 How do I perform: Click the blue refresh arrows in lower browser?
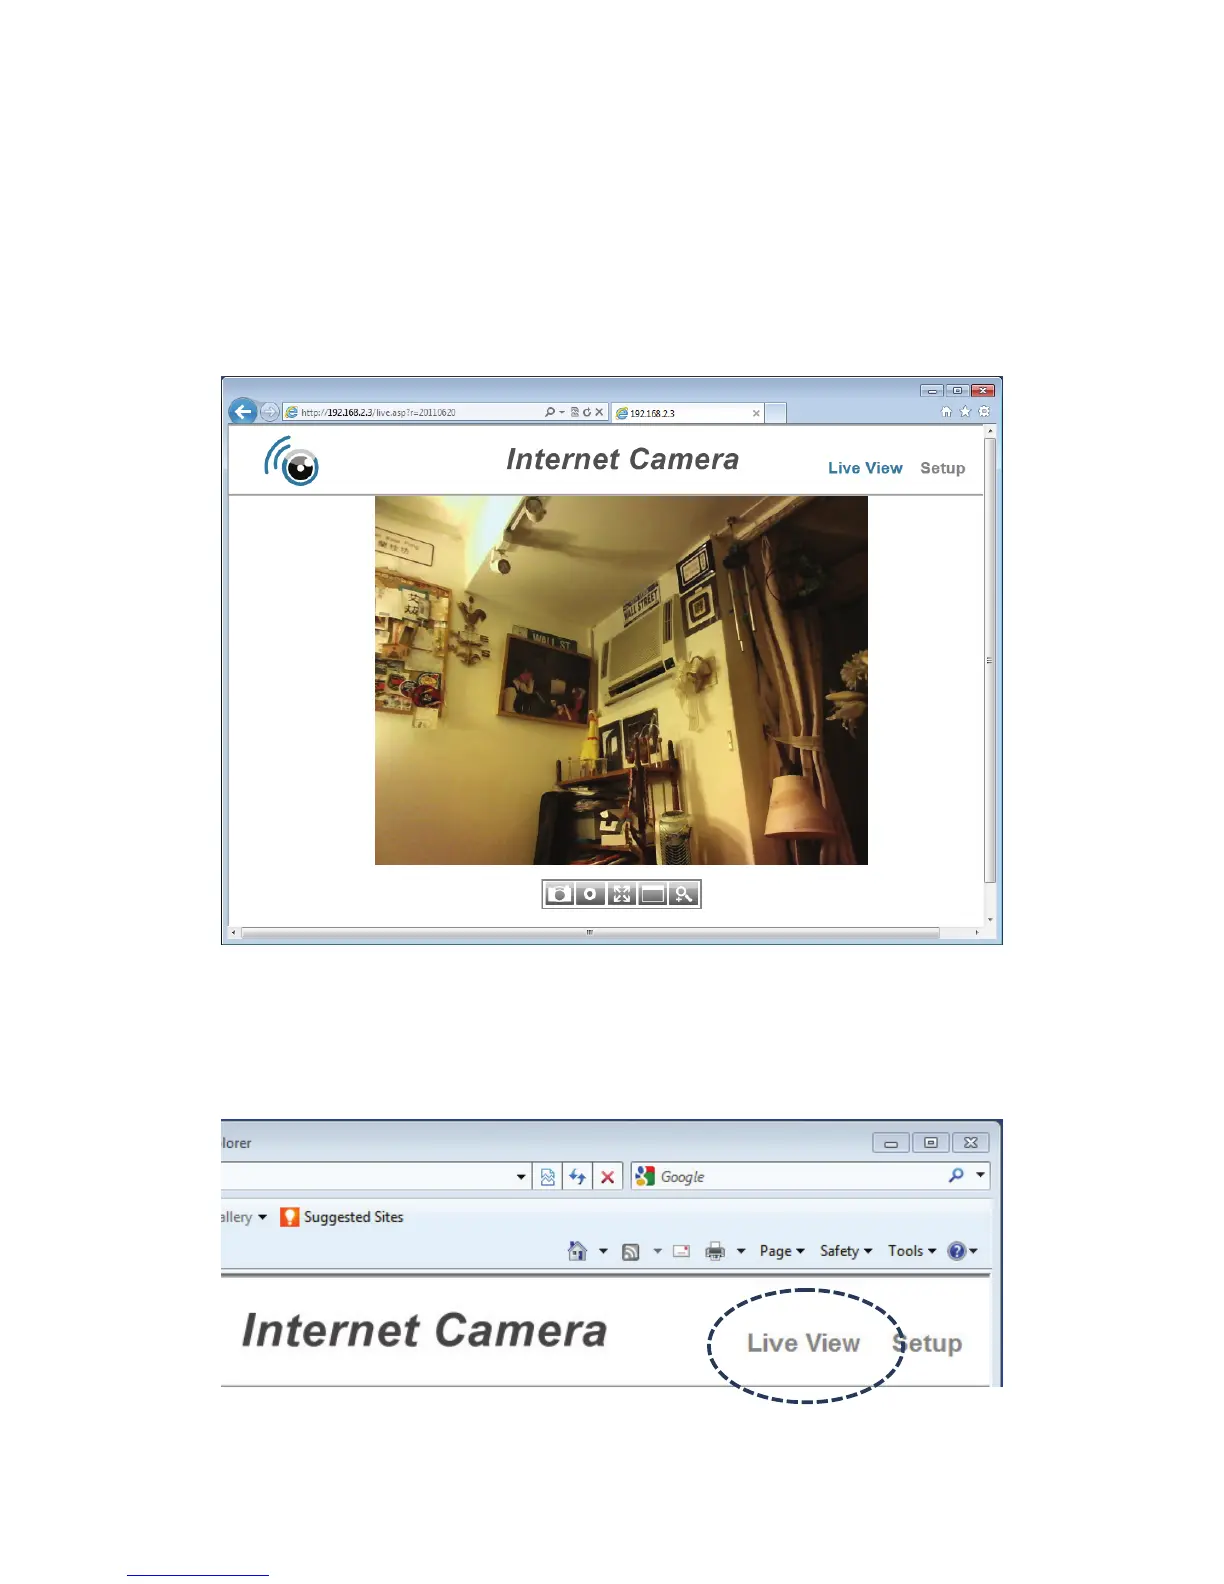click(x=577, y=1176)
